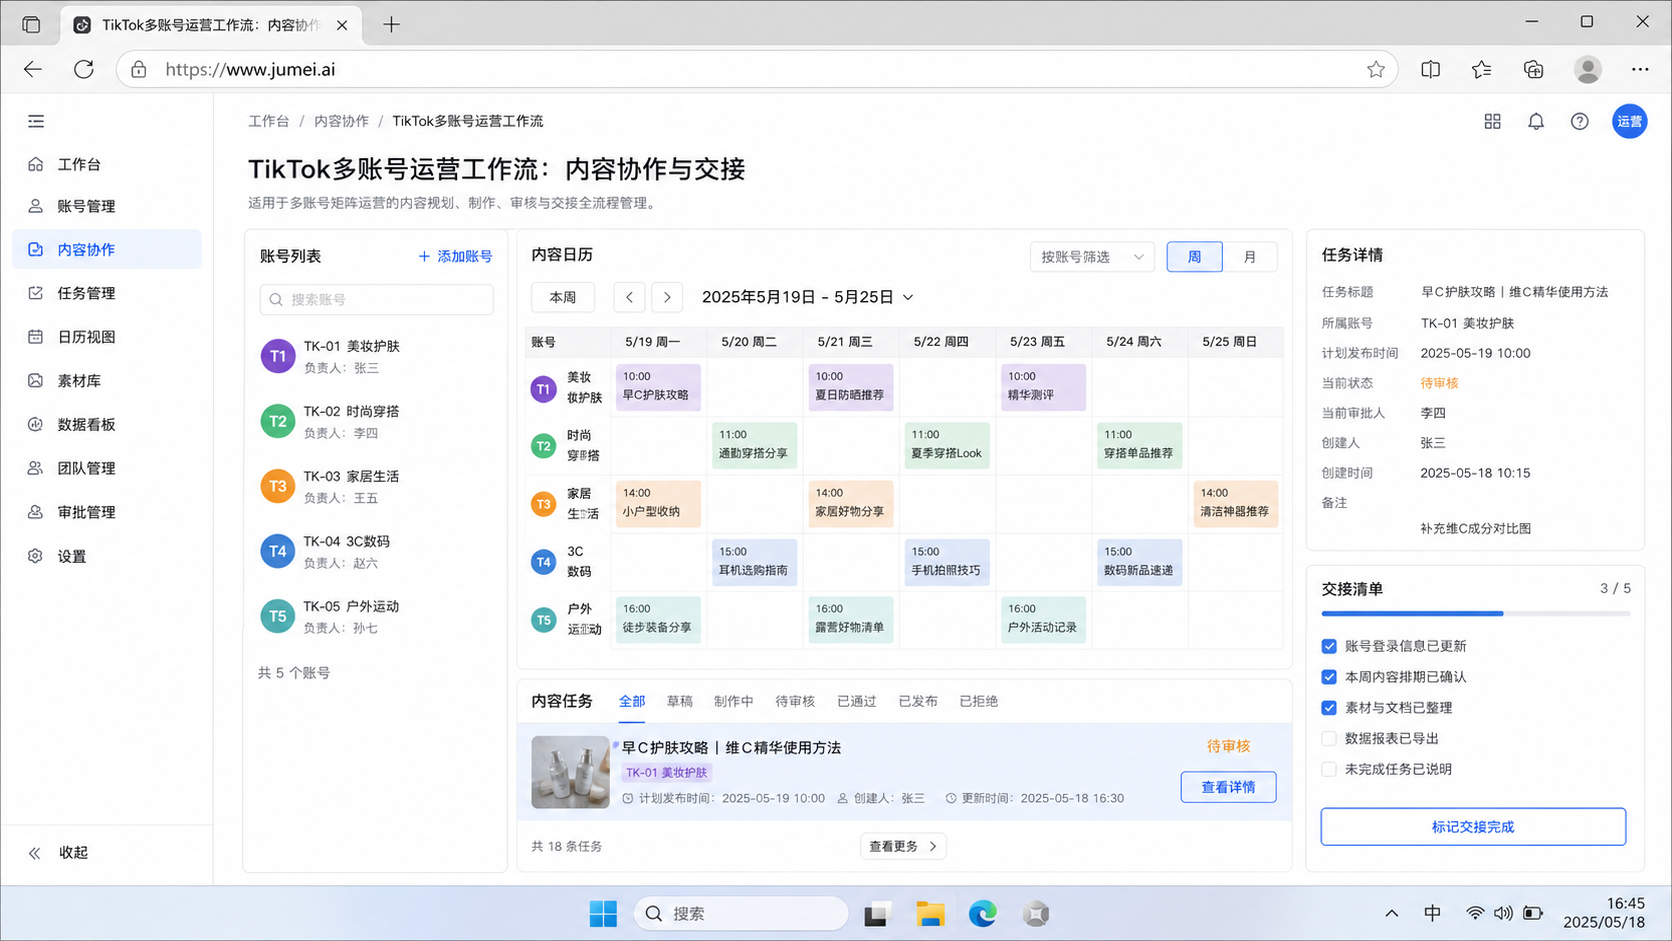The height and width of the screenshot is (941, 1672).
Task: Open browser split screen icon
Action: pos(1431,69)
